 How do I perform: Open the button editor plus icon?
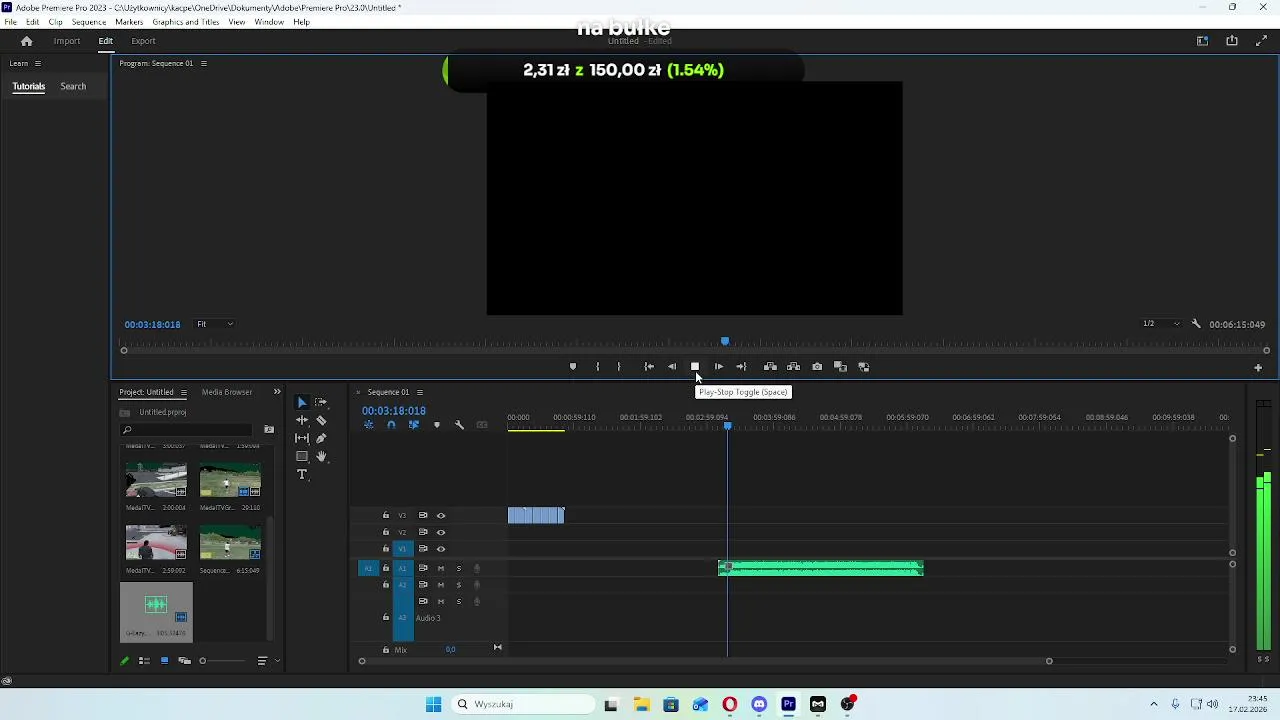1258,367
